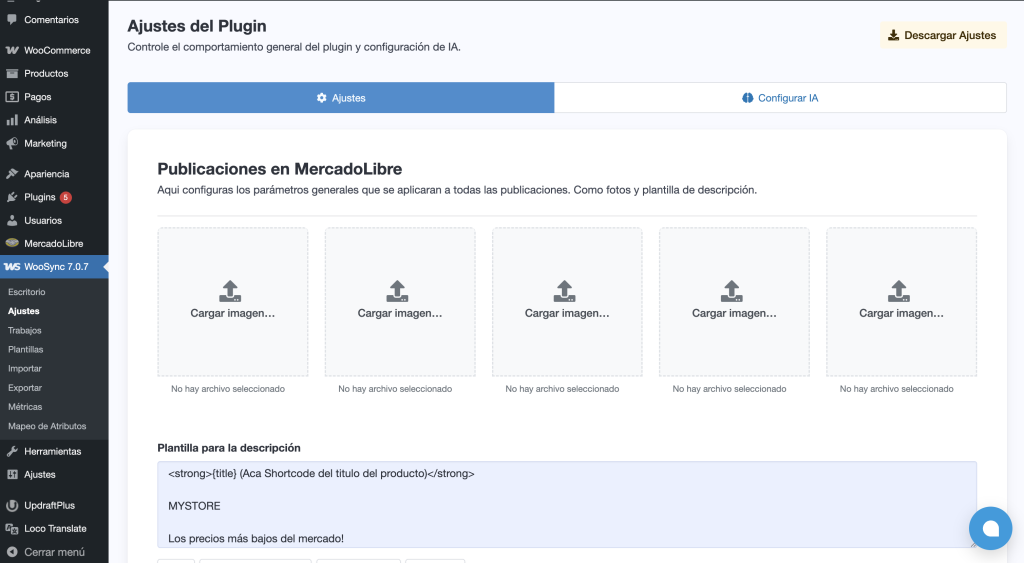1024x563 pixels.
Task: Click the Plugins plug icon
Action: (12, 197)
